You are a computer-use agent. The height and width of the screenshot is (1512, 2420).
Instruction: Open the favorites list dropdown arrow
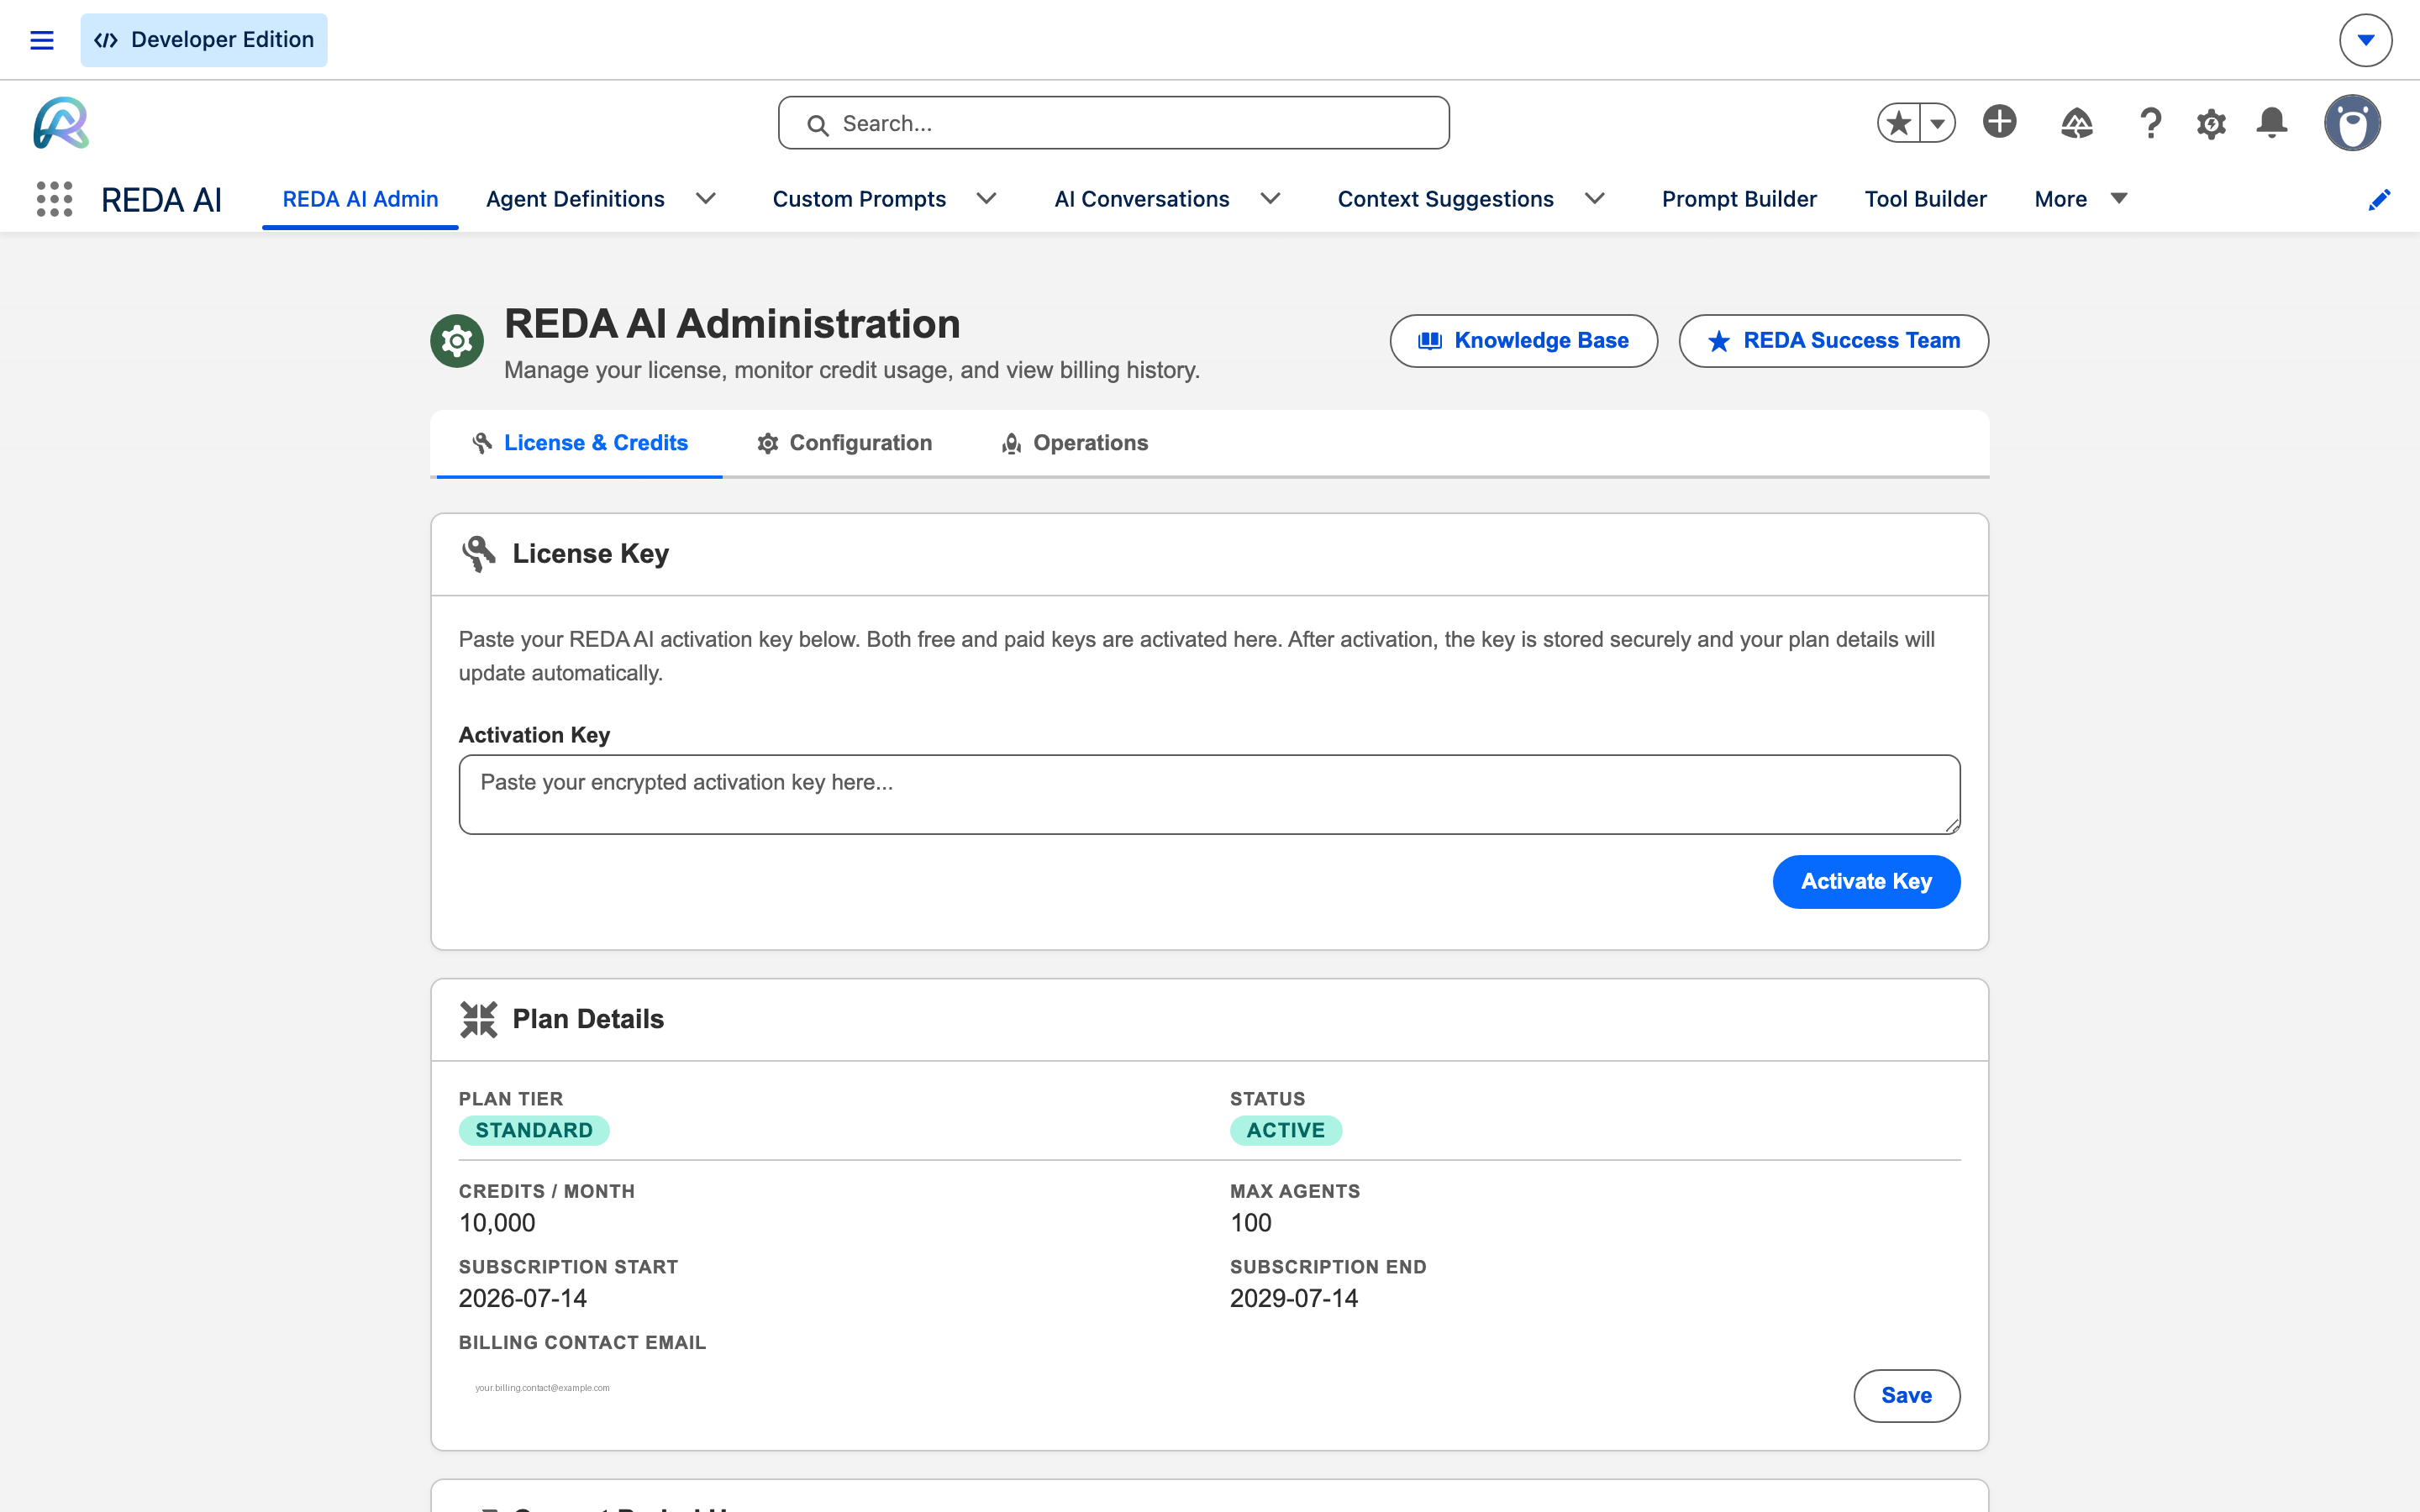tap(1938, 123)
